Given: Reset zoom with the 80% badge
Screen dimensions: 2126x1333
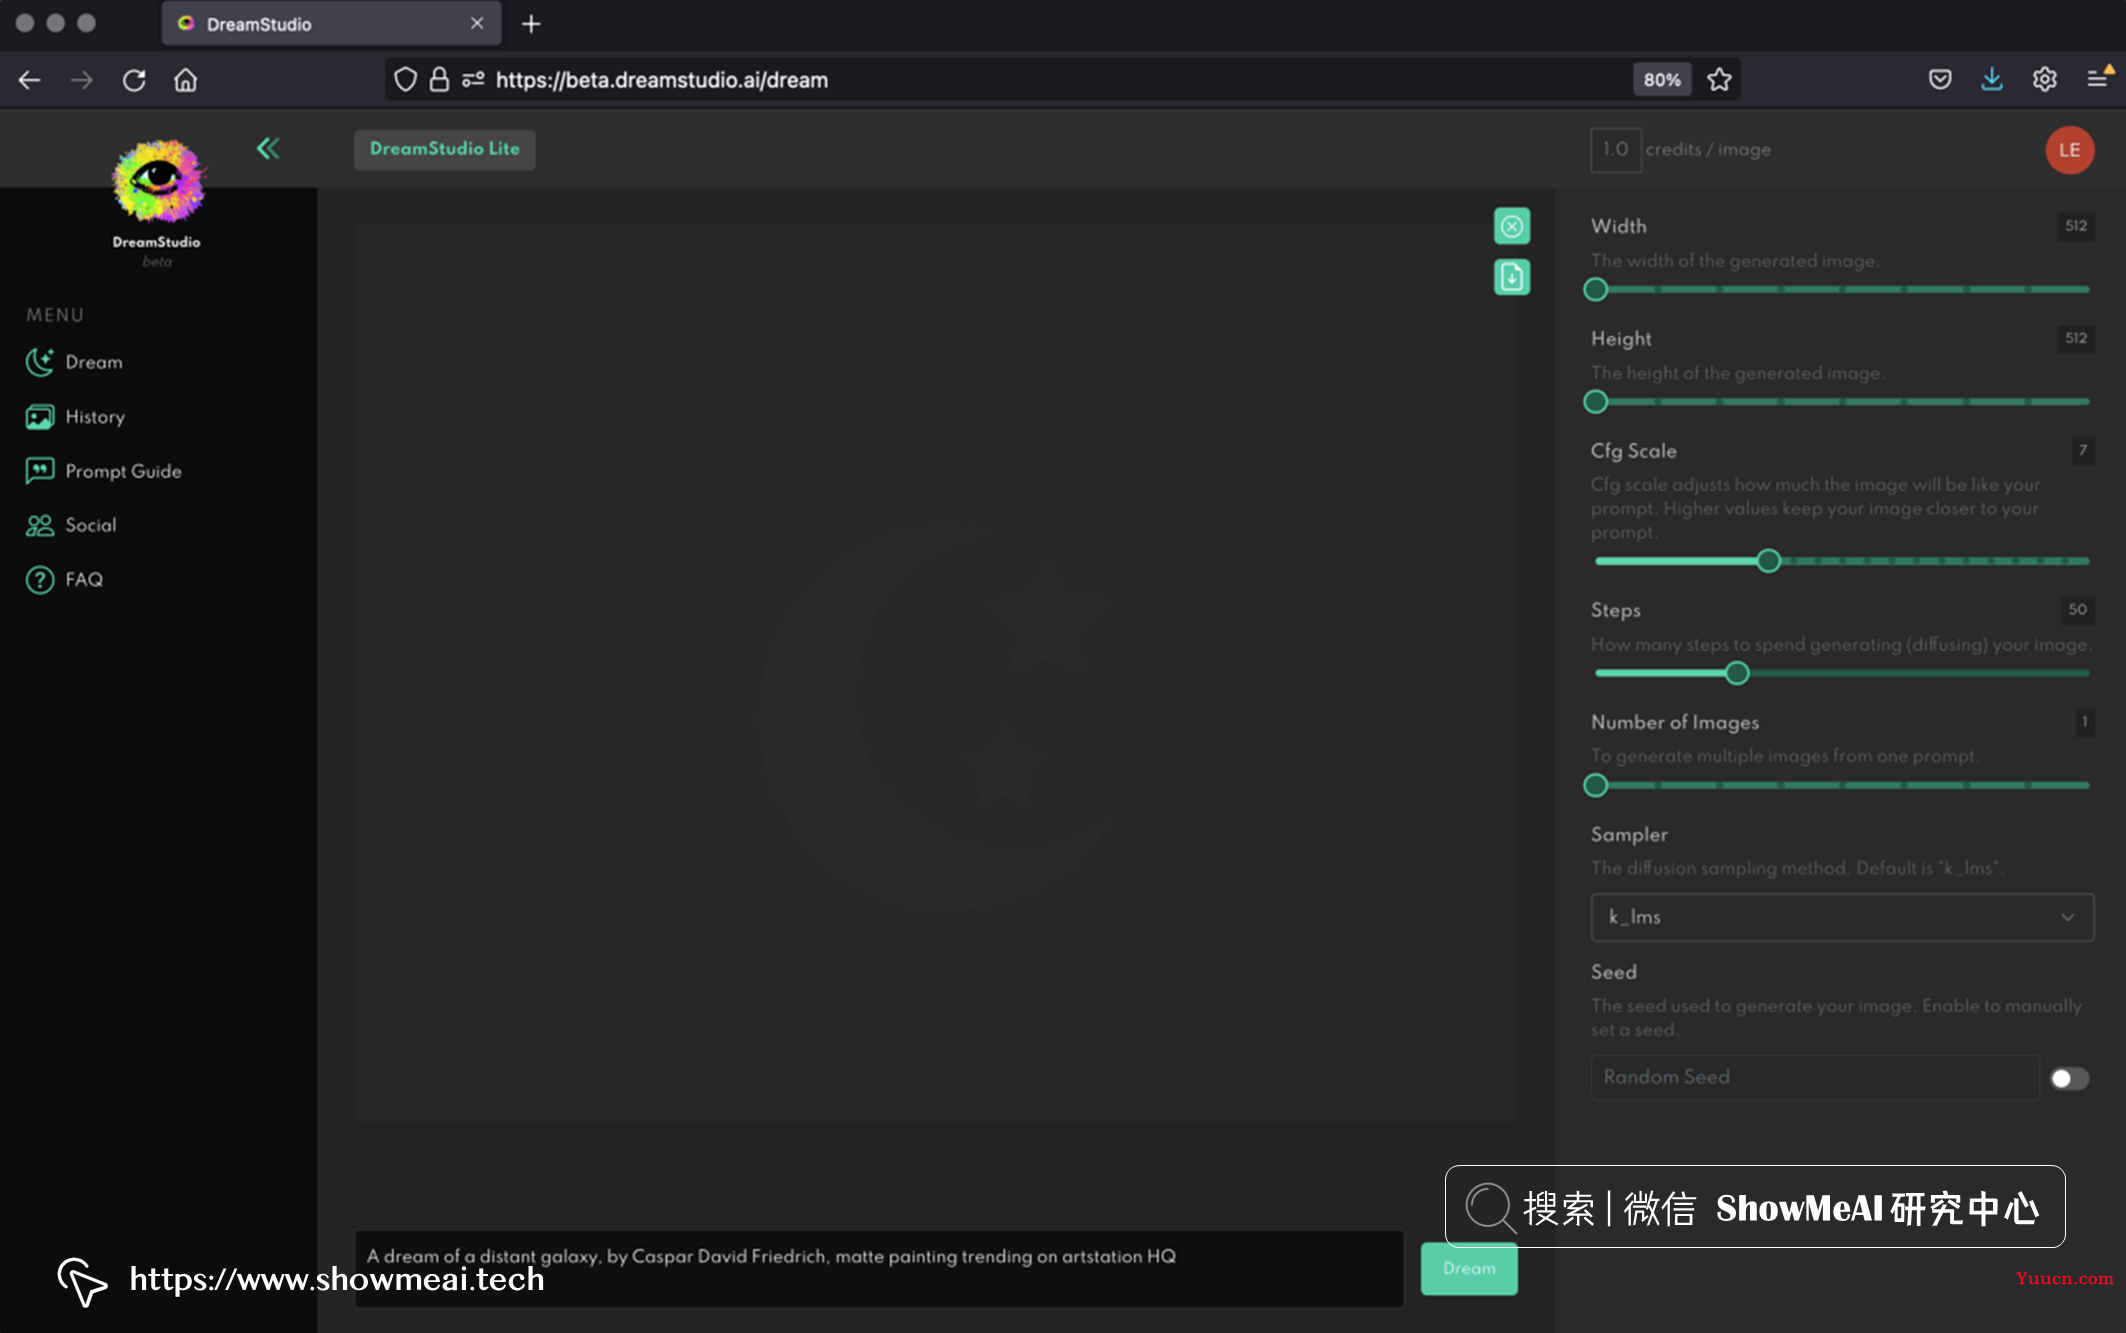Looking at the screenshot, I should [x=1662, y=80].
